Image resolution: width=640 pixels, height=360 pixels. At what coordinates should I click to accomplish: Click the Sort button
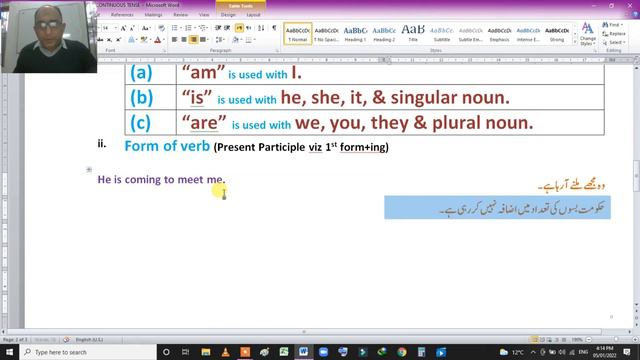tap(261, 28)
